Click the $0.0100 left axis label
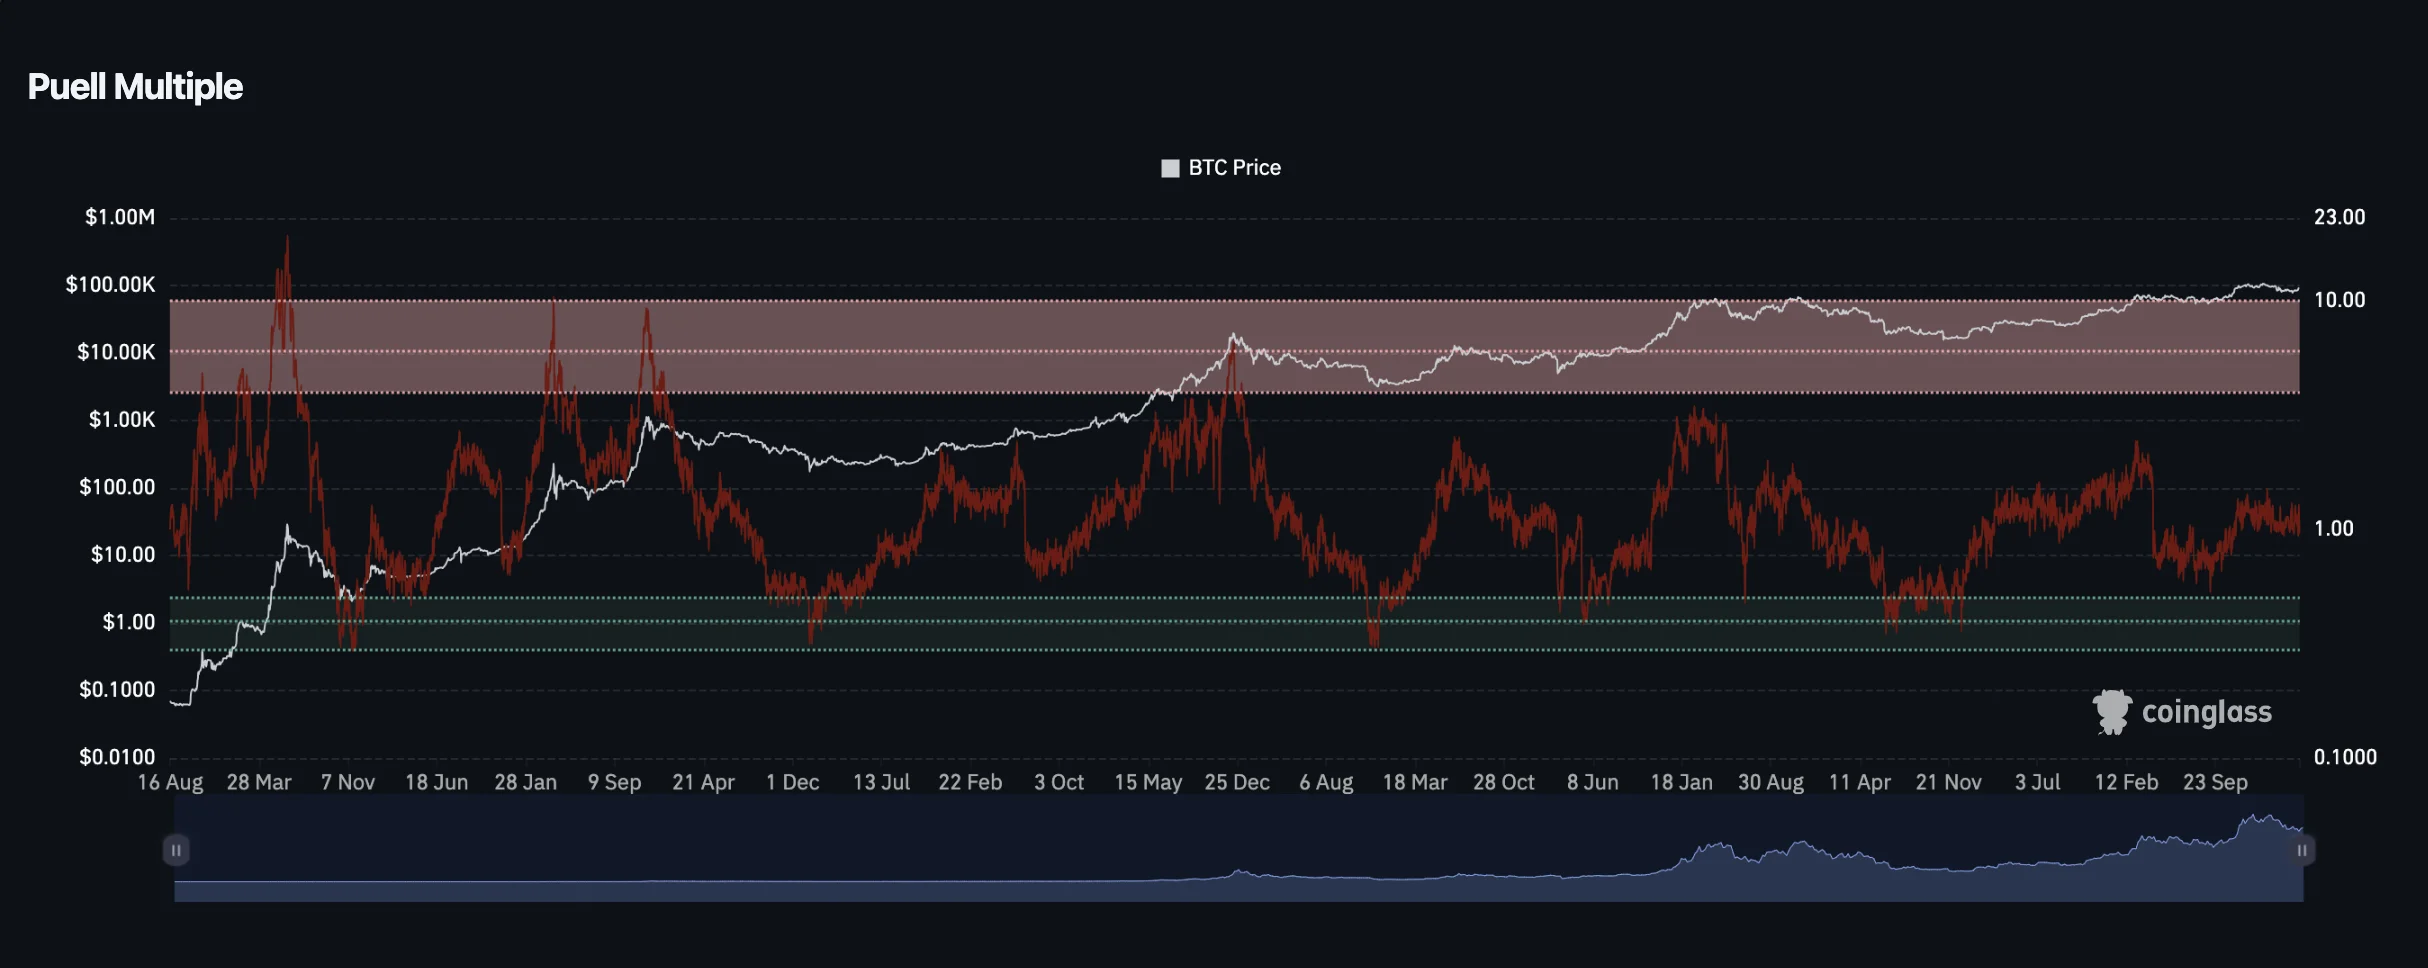 (117, 757)
